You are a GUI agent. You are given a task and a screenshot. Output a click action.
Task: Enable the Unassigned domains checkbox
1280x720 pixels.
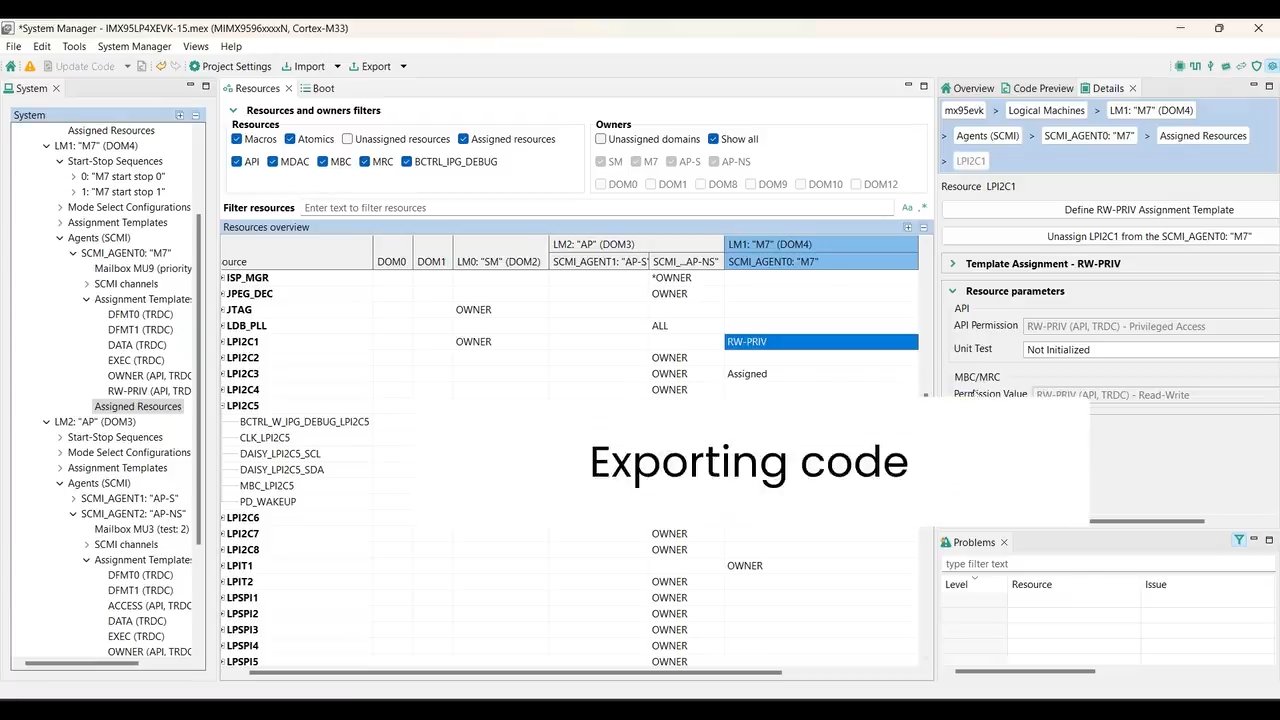pyautogui.click(x=601, y=139)
